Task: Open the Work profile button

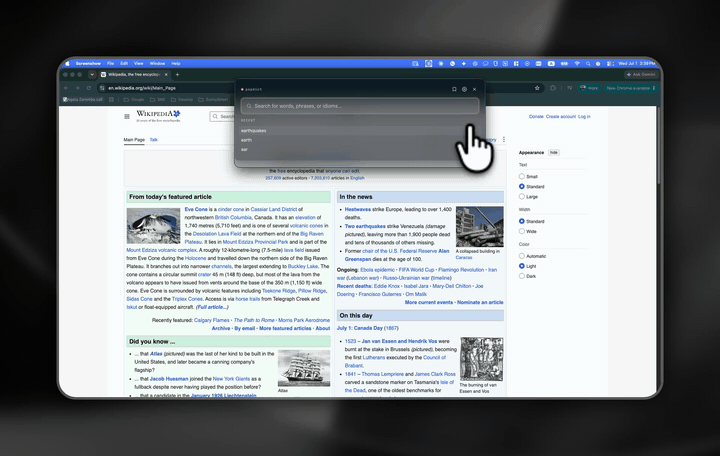Action: point(589,88)
